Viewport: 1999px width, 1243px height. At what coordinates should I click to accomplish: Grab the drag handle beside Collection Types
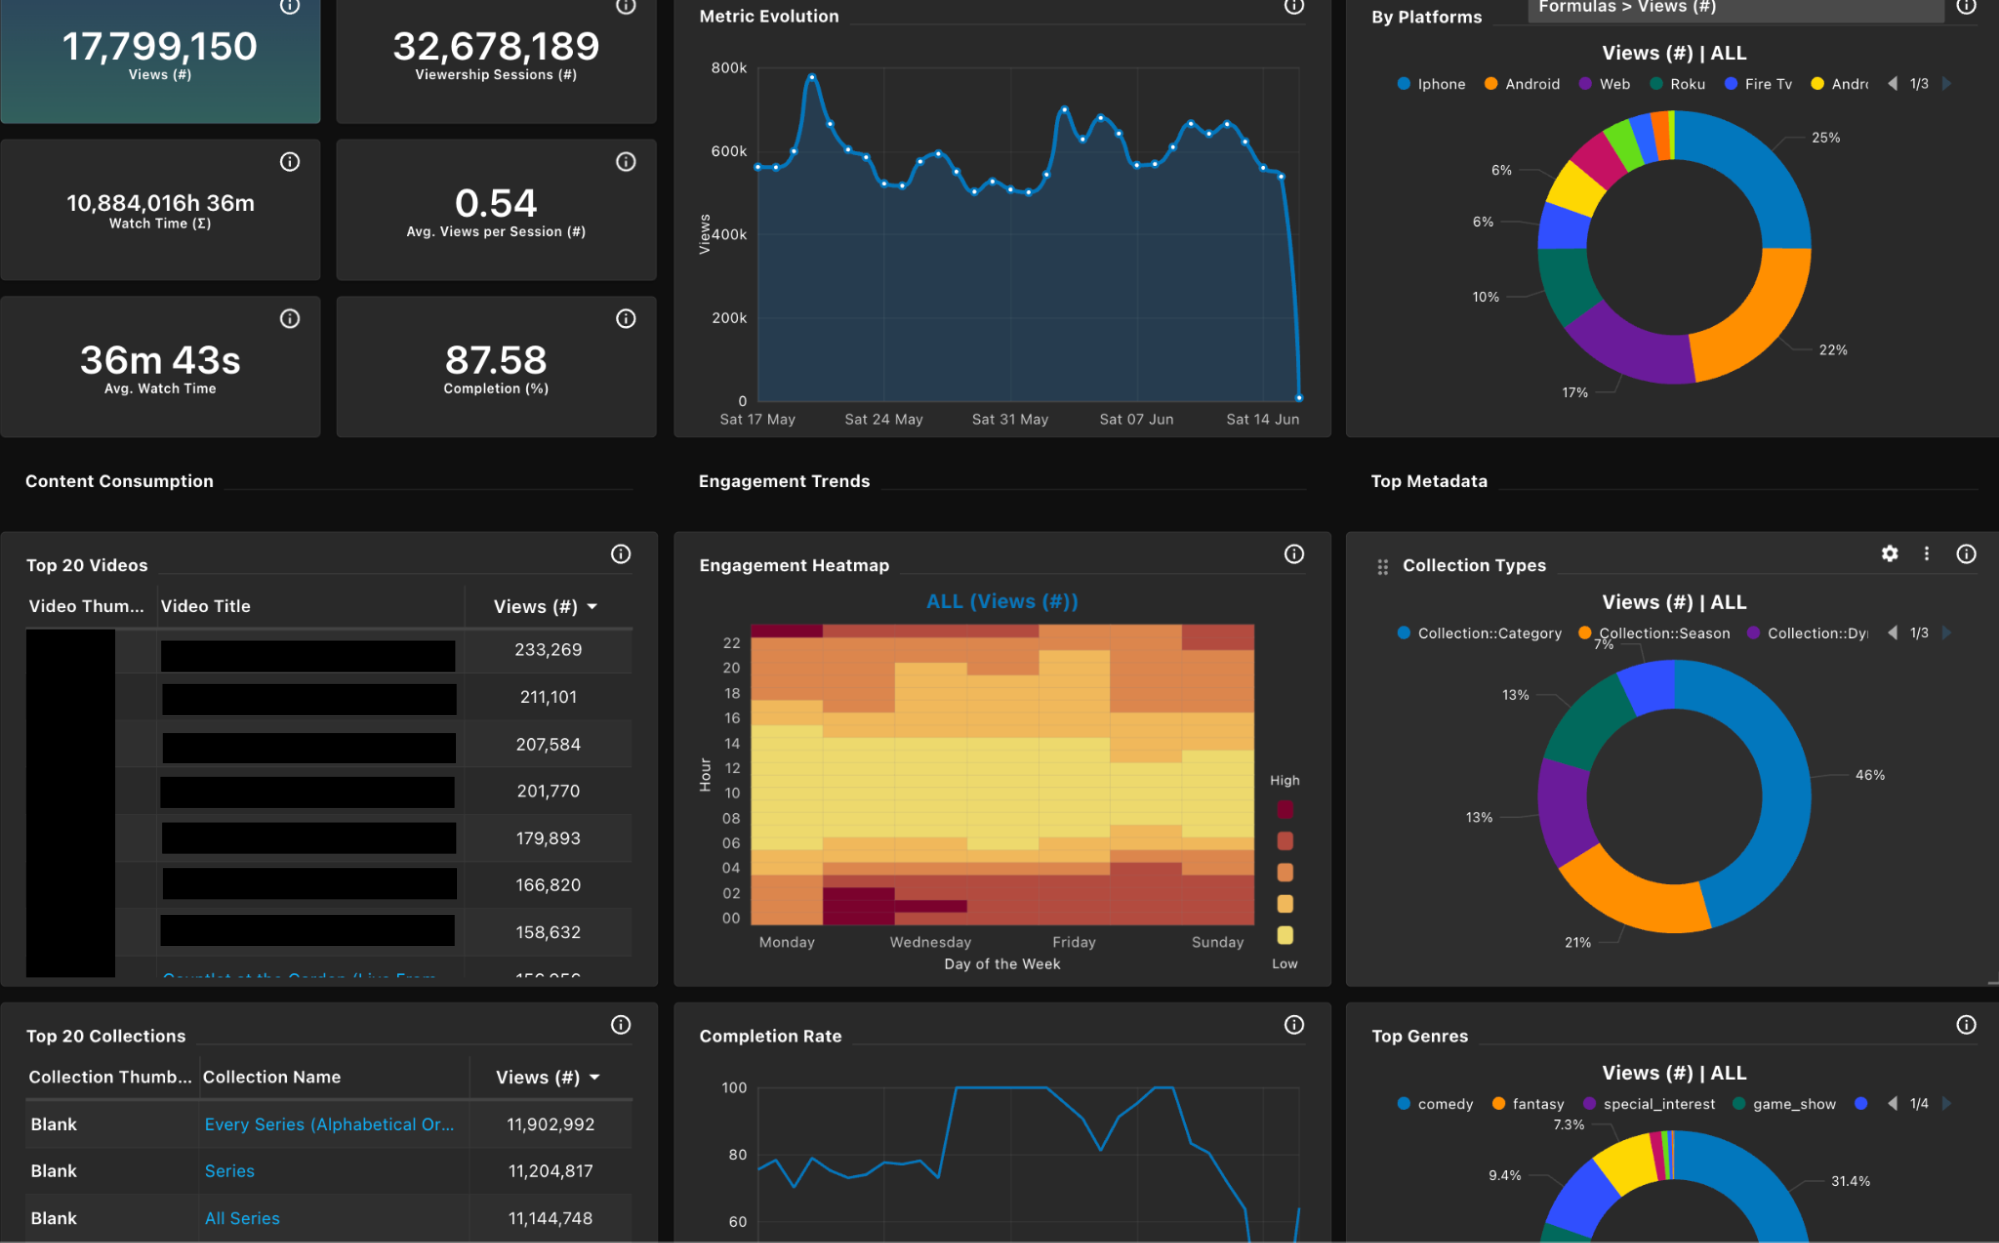coord(1382,567)
